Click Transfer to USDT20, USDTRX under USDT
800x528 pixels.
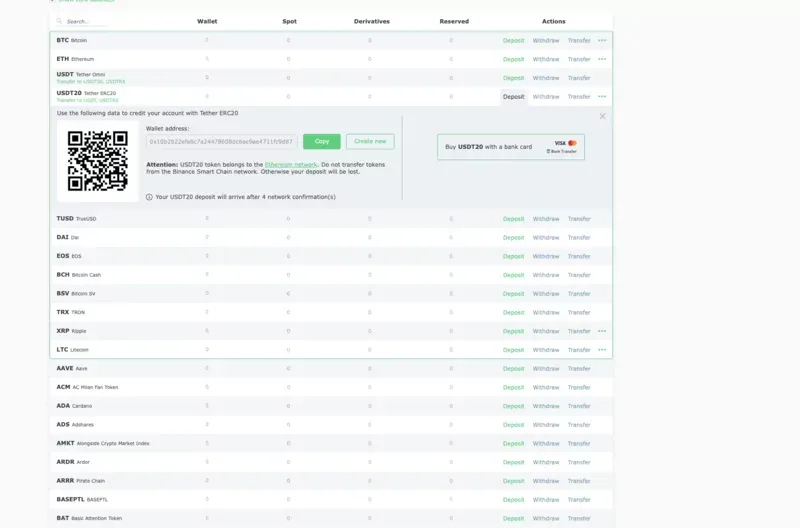pyautogui.click(x=91, y=82)
